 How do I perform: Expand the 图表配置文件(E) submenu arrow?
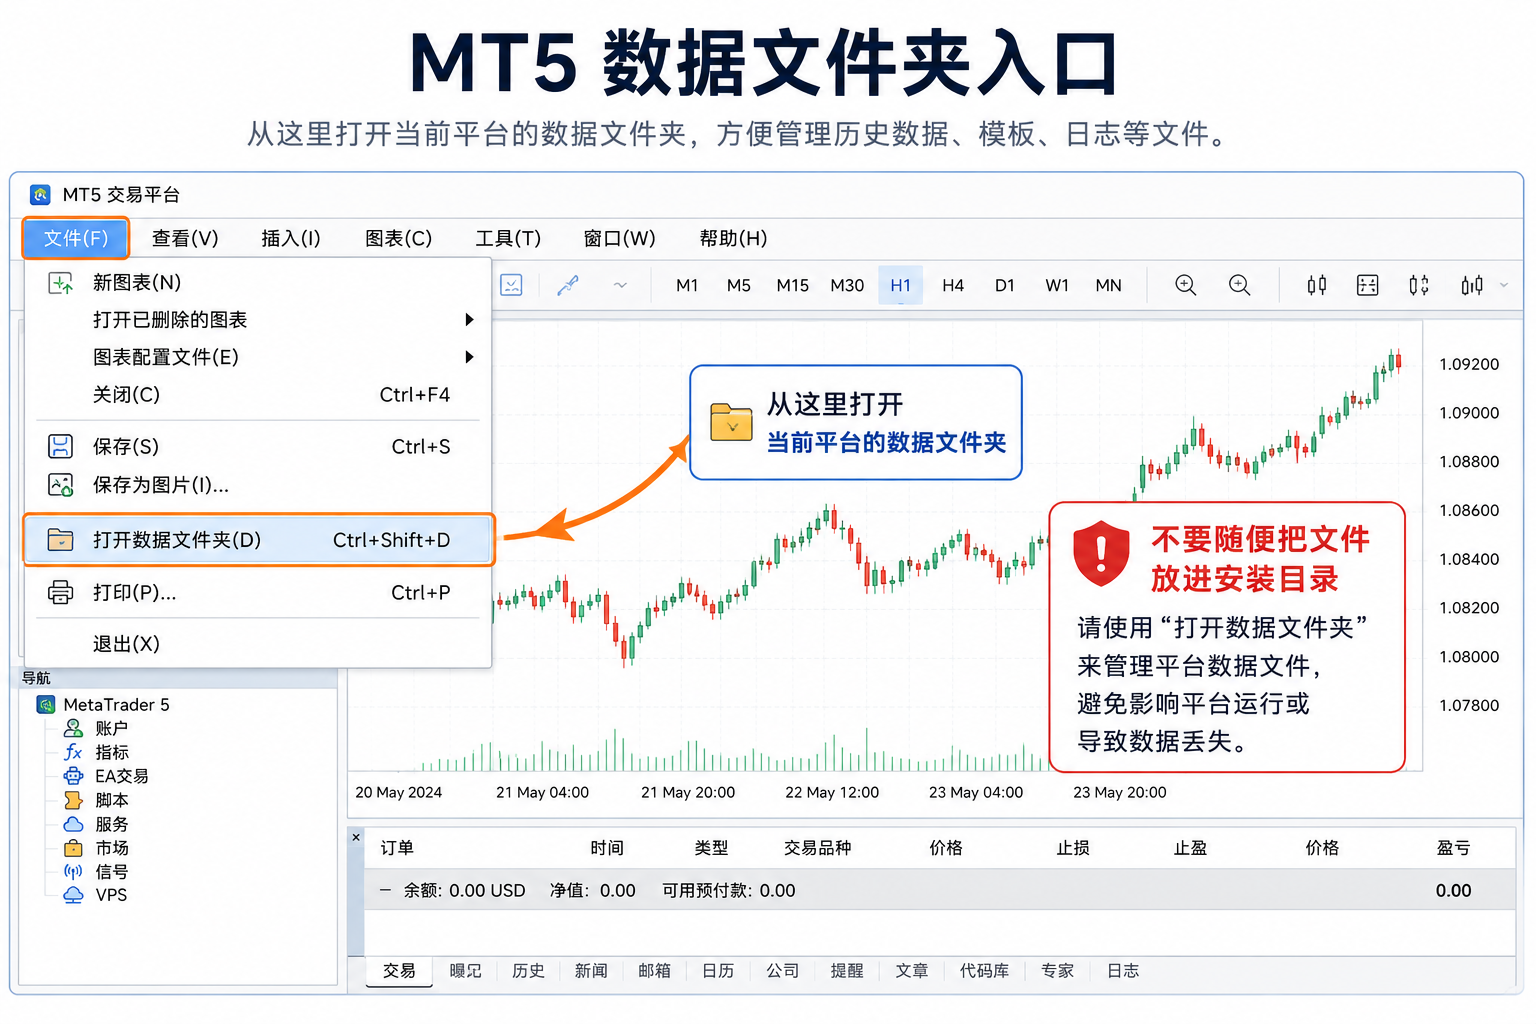point(469,357)
